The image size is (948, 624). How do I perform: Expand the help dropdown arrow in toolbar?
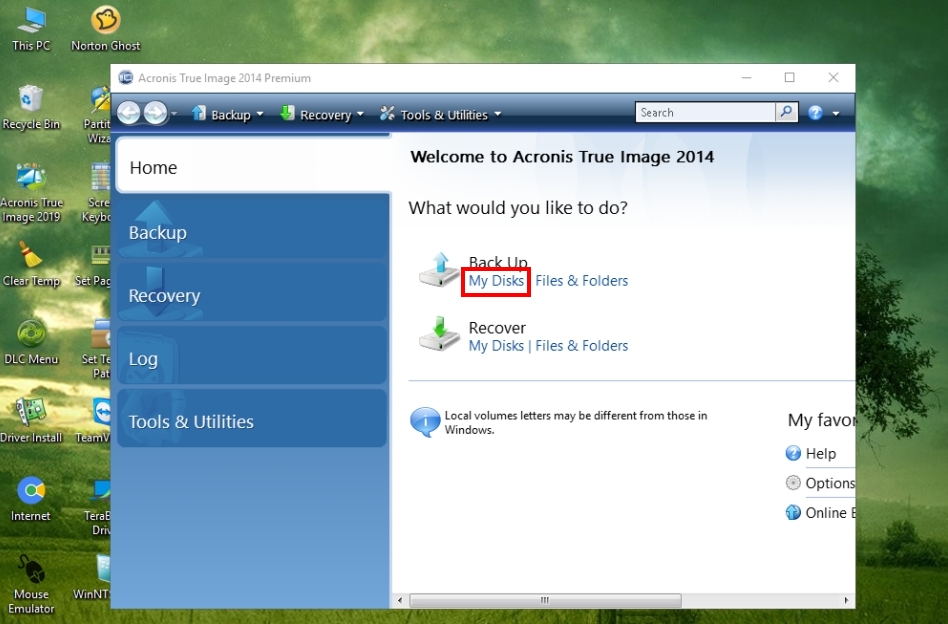point(836,114)
